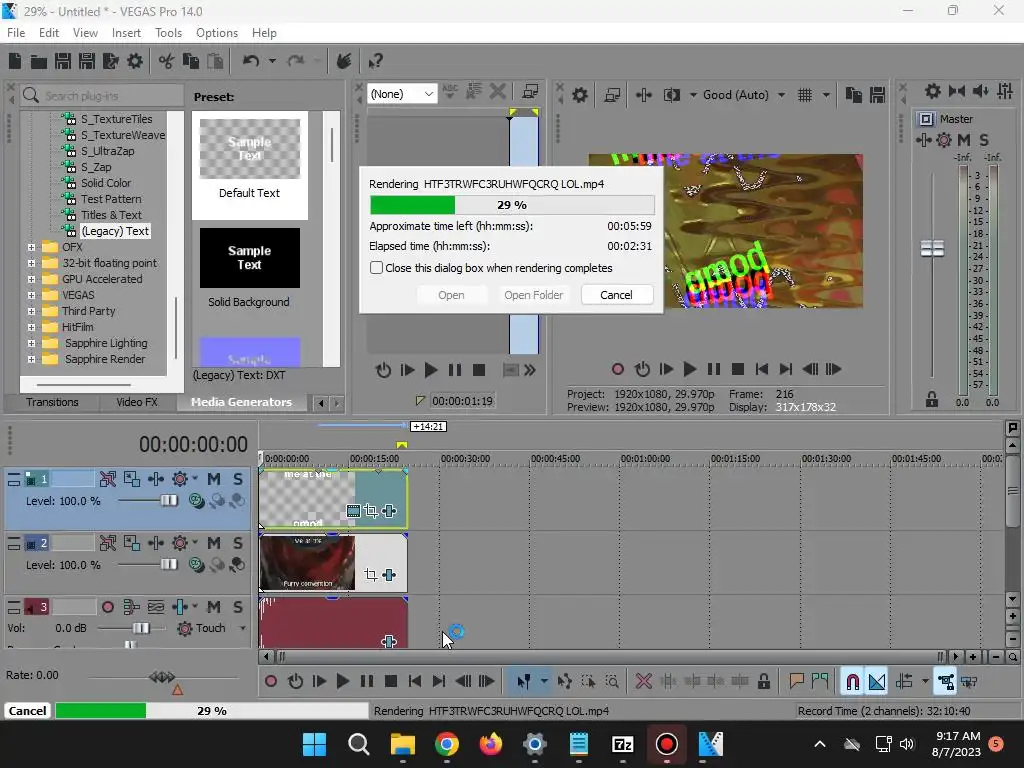Mute video track 2

point(214,543)
